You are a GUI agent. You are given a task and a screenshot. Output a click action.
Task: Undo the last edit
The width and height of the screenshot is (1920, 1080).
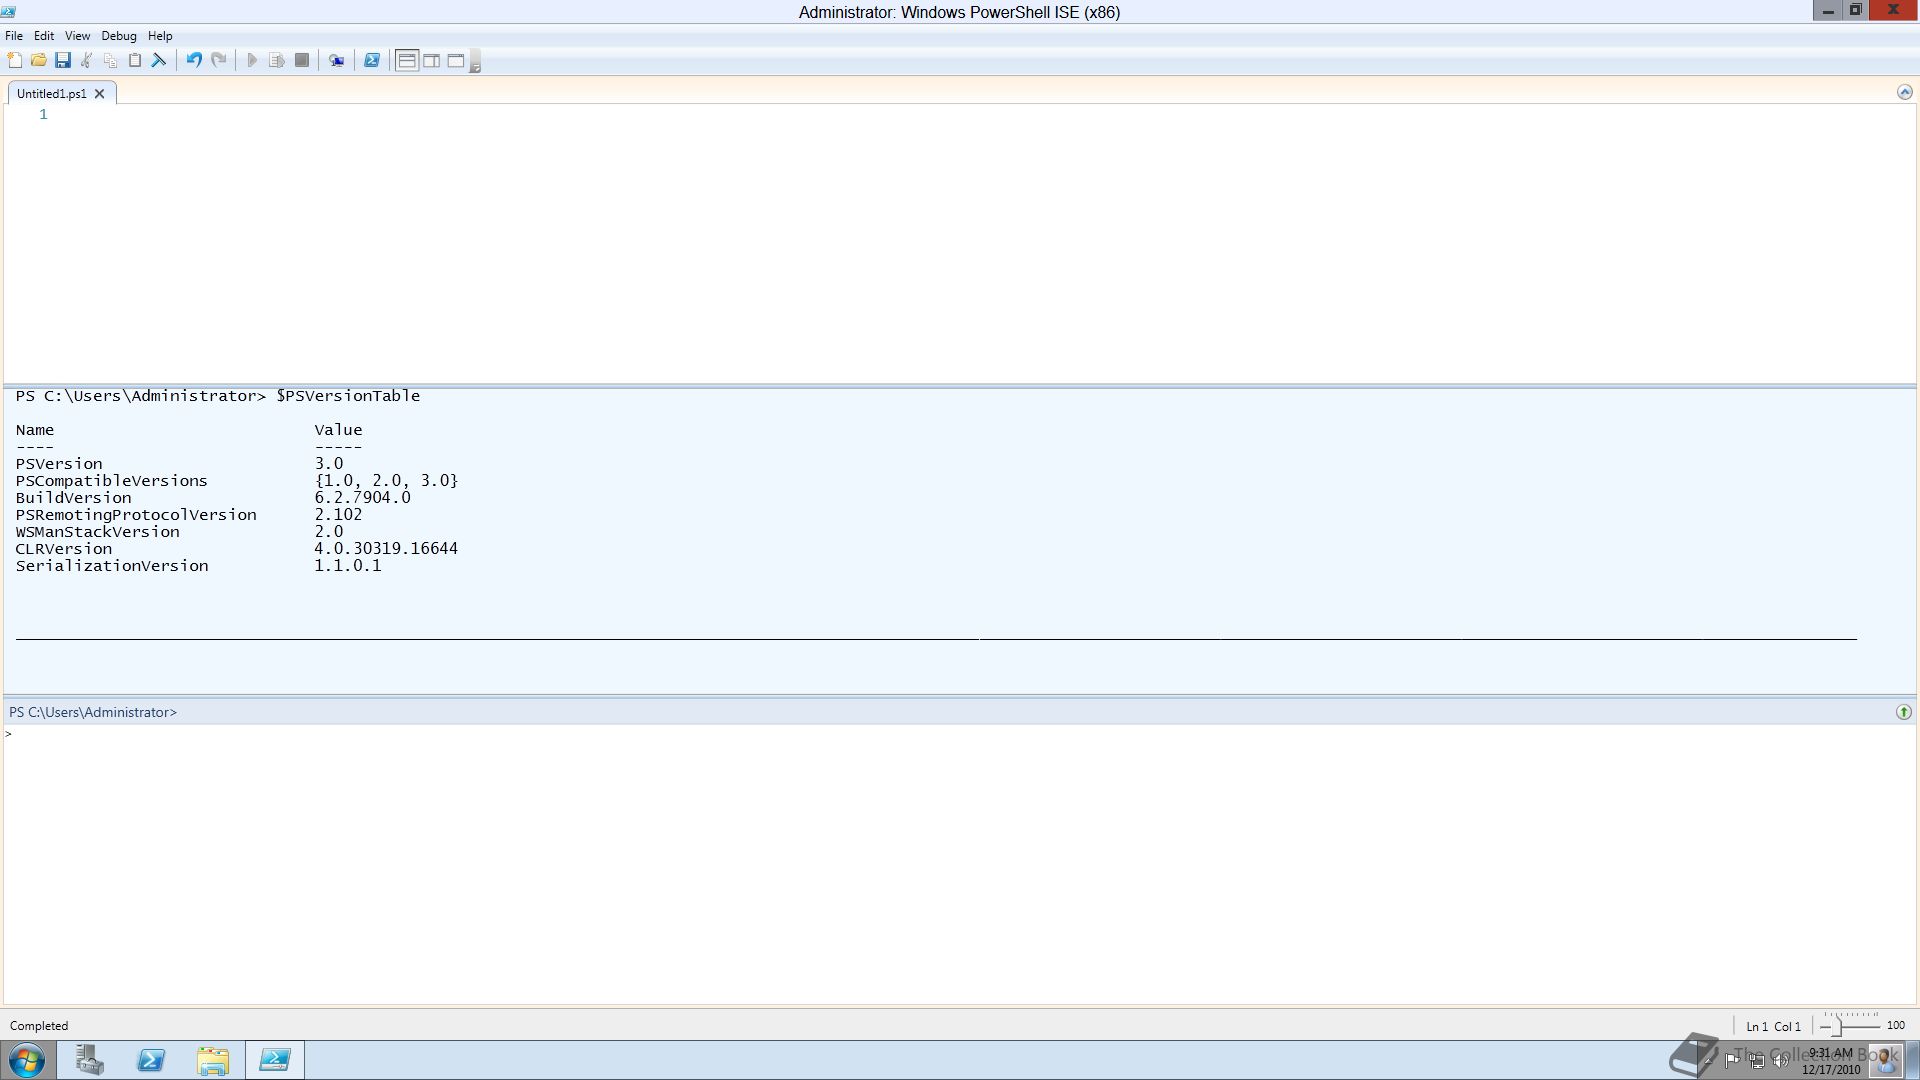(x=194, y=60)
